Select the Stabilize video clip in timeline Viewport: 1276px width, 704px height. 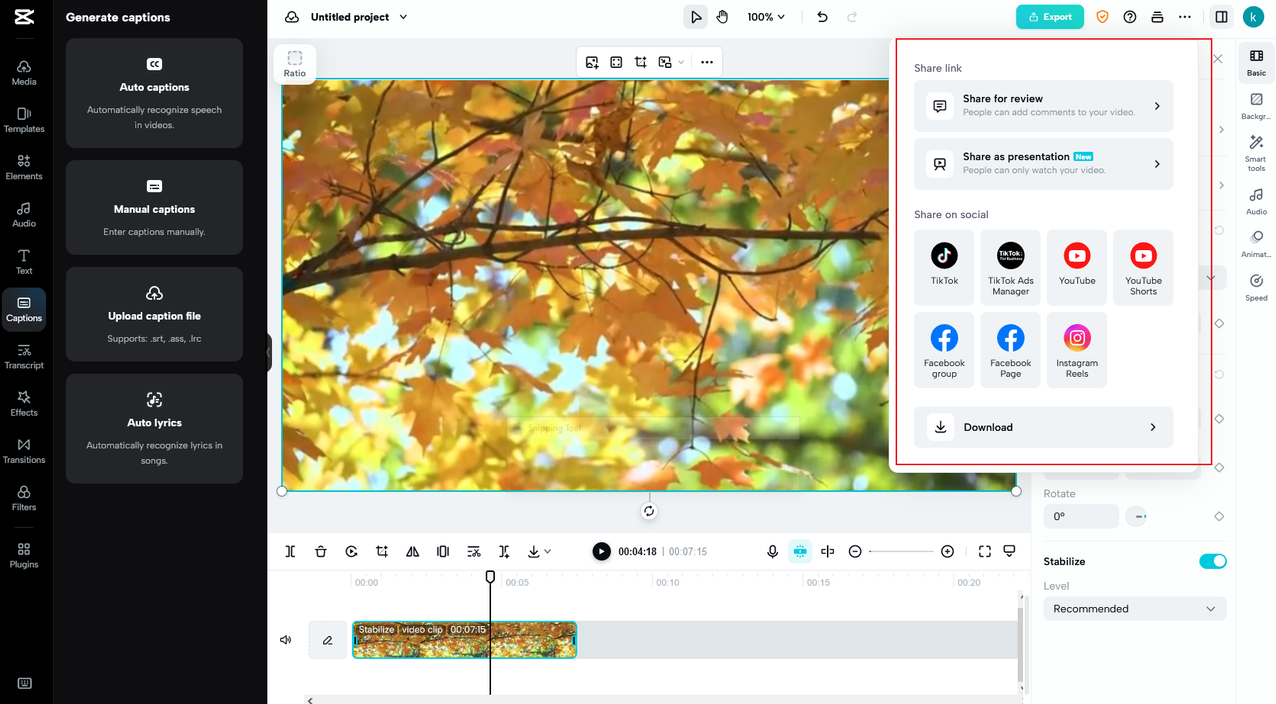pyautogui.click(x=464, y=640)
